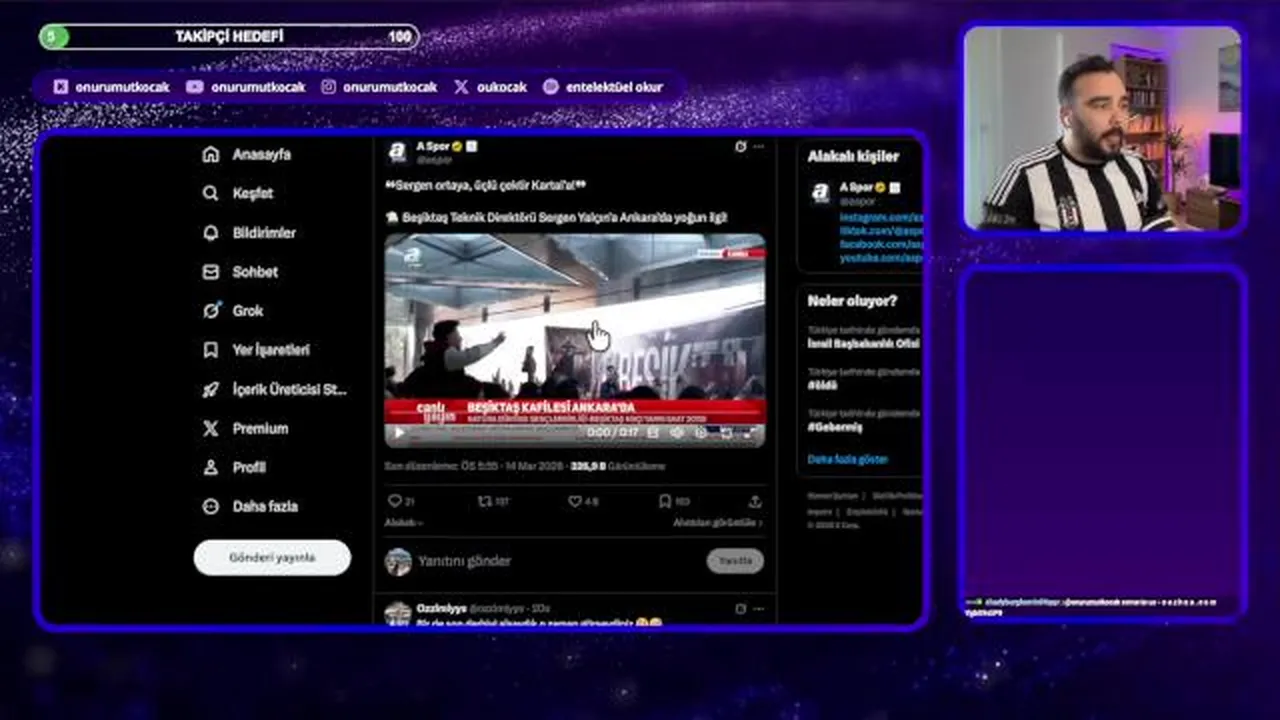Viewport: 1280px width, 720px height.
Task: Open the facebook.com link in A Spor bio
Action: click(x=880, y=244)
